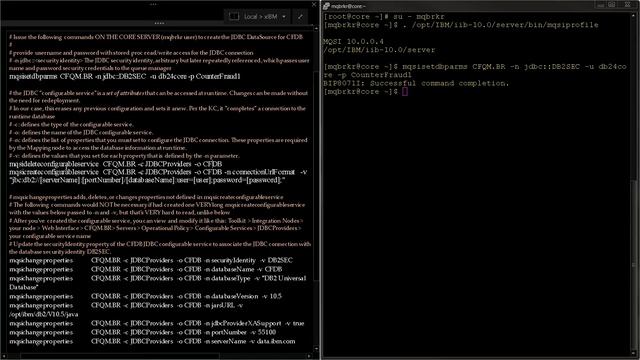
Task: Click the '/opt/ibm/db2/V10.5/java' path text
Action: (x=44, y=314)
